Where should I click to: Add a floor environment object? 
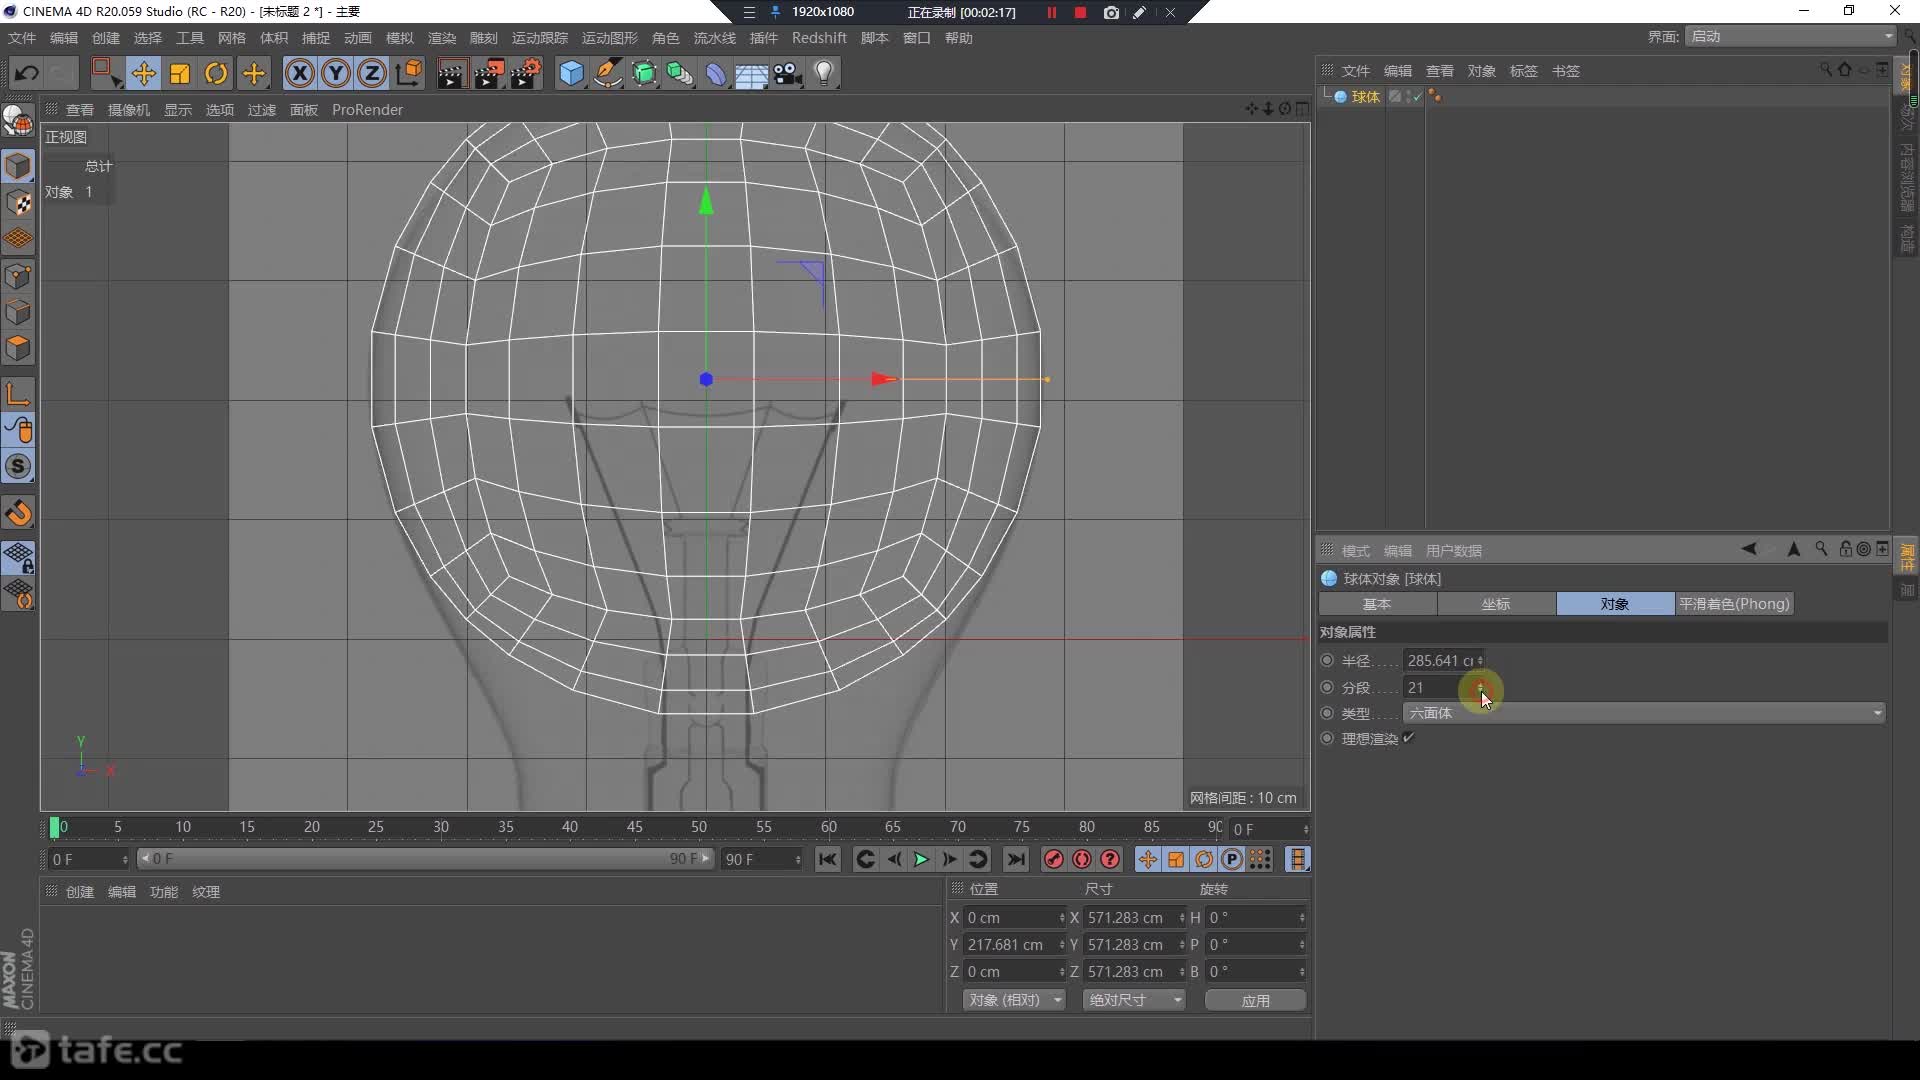coord(751,74)
